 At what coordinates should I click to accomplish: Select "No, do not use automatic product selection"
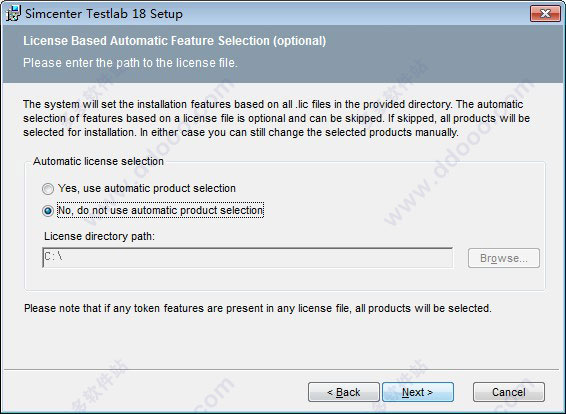pyautogui.click(x=48, y=211)
